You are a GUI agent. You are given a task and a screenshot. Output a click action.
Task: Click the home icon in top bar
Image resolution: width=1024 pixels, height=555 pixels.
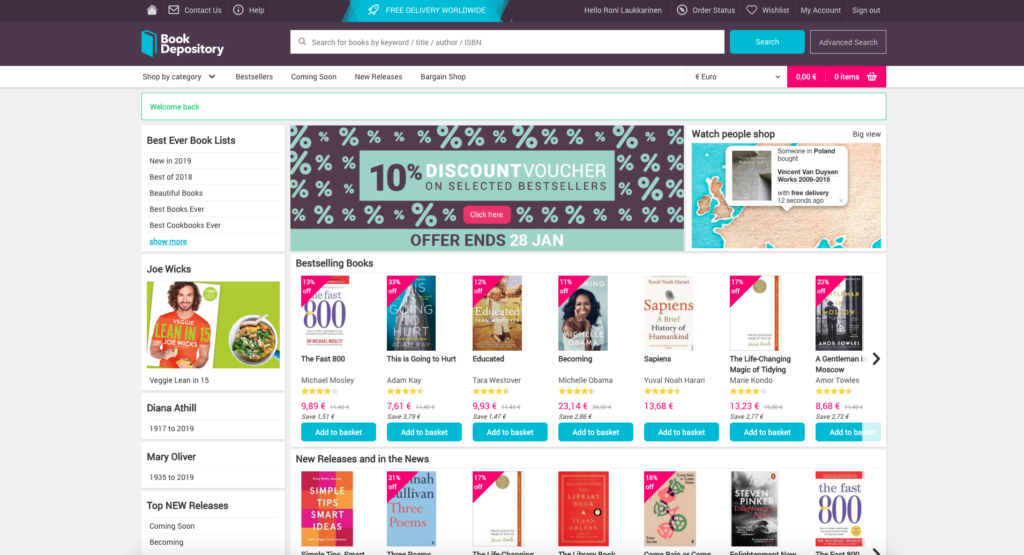(x=152, y=10)
